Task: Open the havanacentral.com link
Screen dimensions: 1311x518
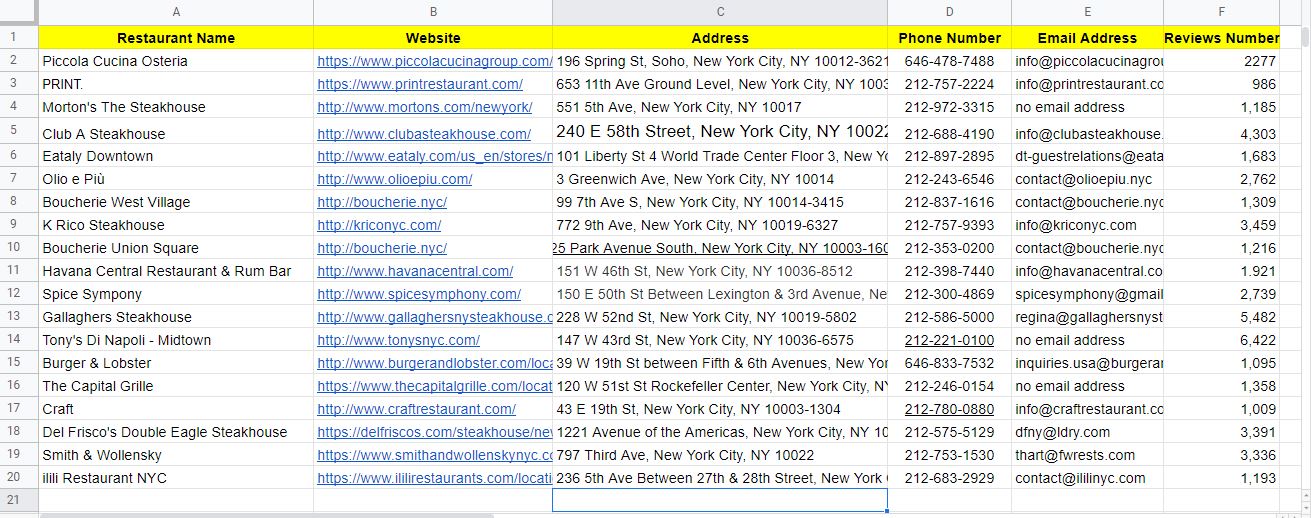Action: [415, 271]
